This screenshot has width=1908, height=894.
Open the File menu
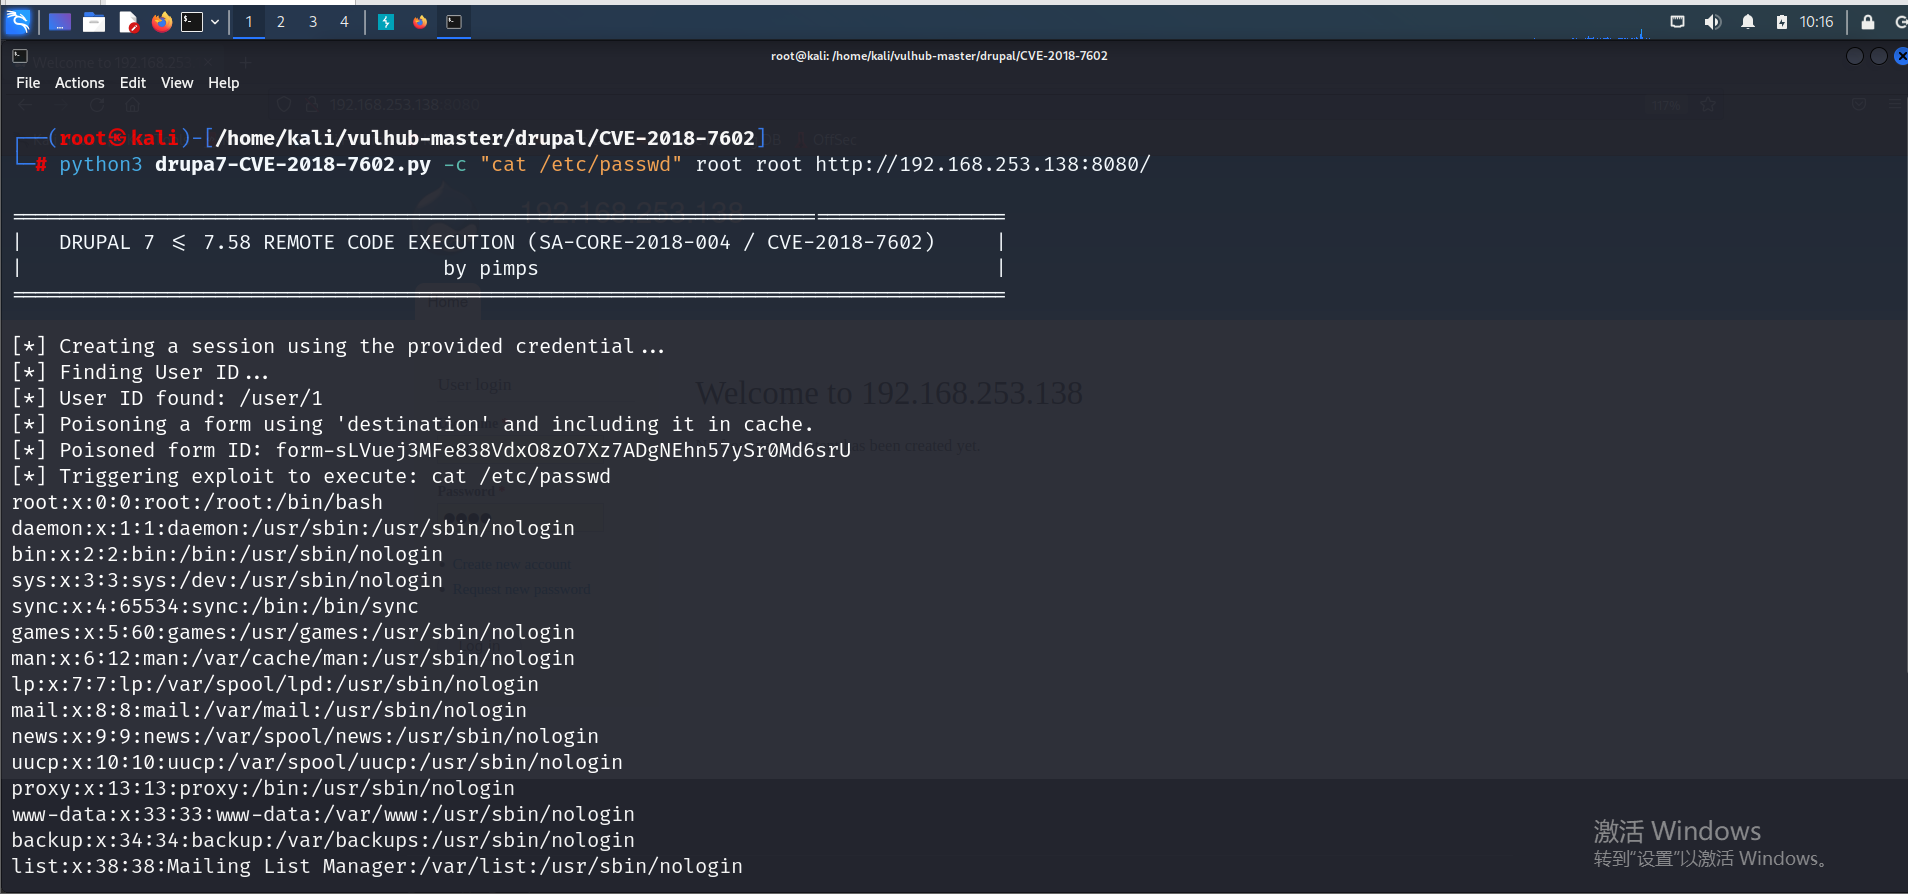coord(28,83)
